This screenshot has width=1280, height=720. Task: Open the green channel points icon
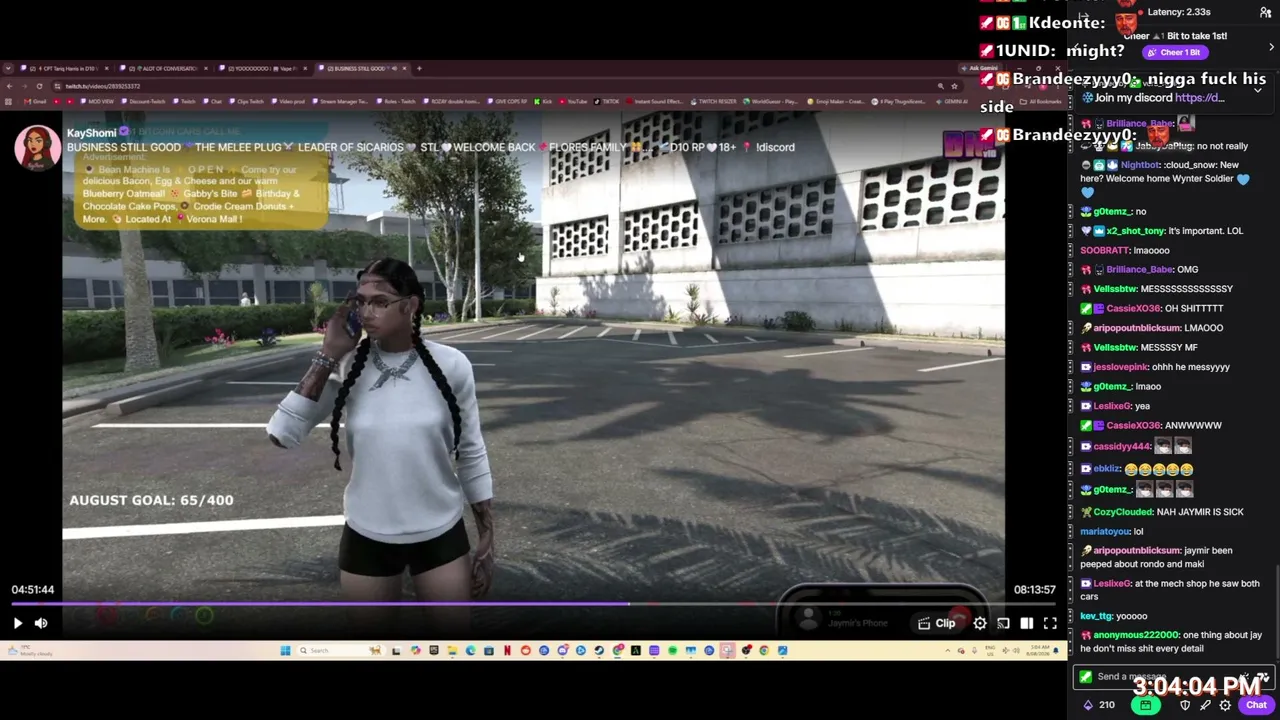coord(1145,705)
